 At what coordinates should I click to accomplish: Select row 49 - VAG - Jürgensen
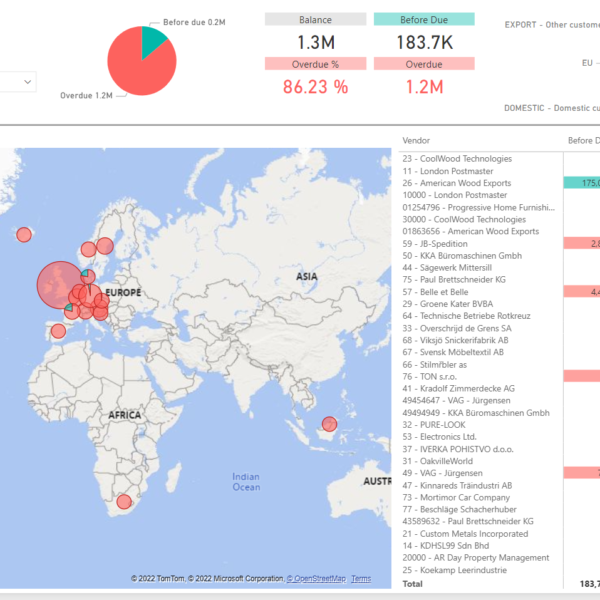(442, 473)
